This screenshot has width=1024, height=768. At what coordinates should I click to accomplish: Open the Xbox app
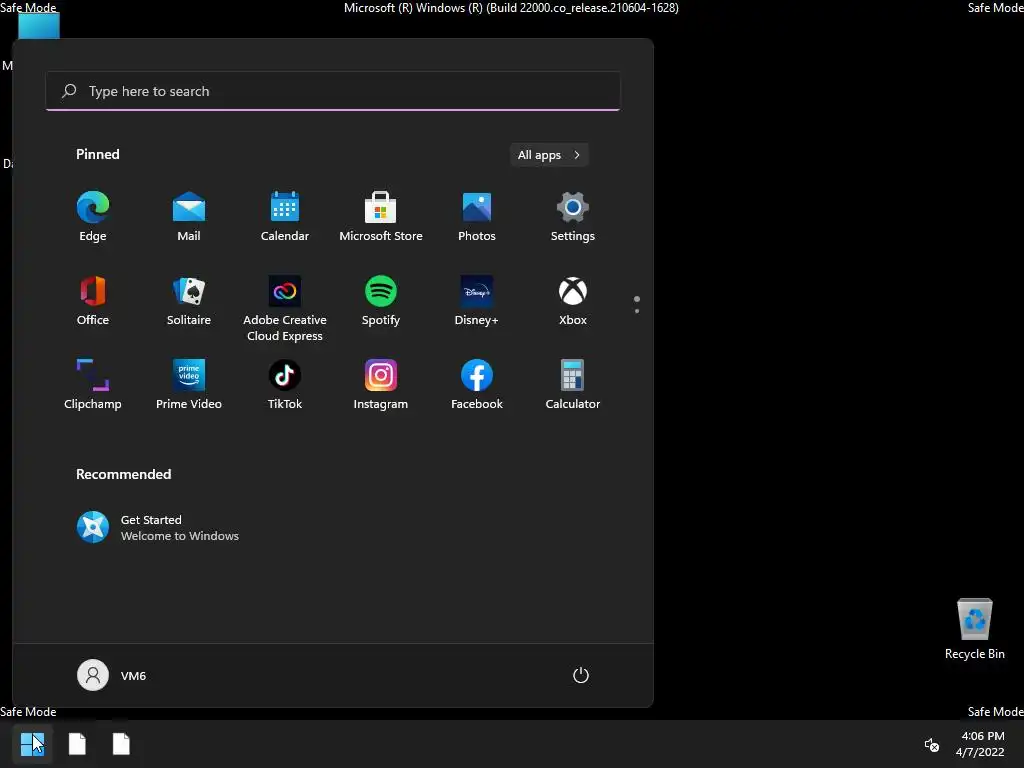pyautogui.click(x=573, y=301)
